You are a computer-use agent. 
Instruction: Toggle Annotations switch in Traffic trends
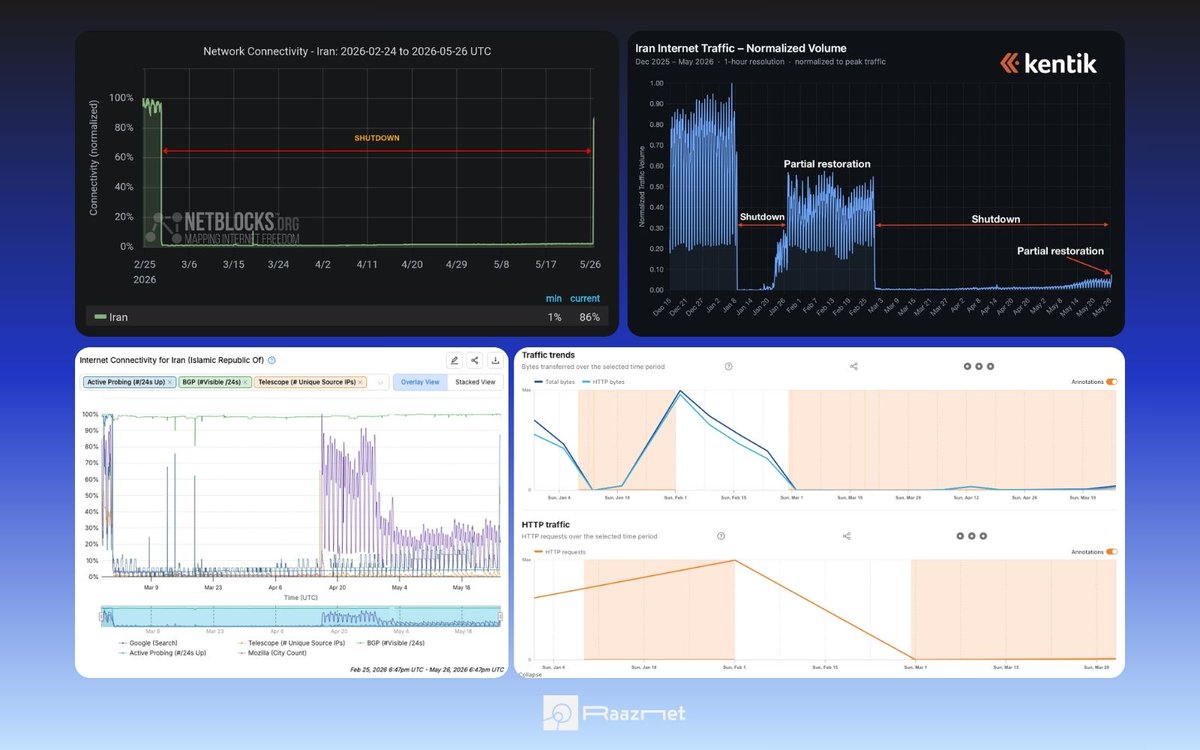pyautogui.click(x=1112, y=381)
